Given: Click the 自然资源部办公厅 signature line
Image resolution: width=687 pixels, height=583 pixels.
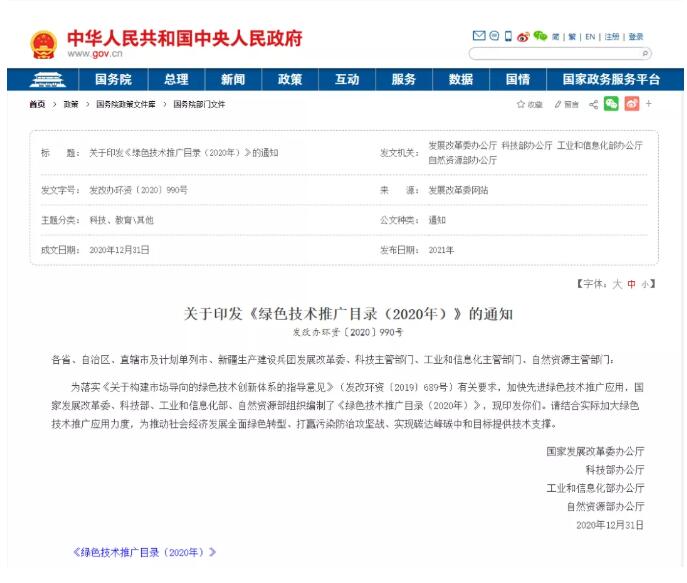Looking at the screenshot, I should point(605,506).
